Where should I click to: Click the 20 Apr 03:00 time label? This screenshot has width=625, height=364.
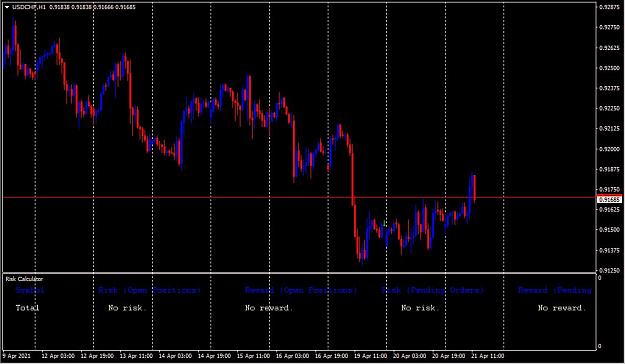[x=409, y=356]
